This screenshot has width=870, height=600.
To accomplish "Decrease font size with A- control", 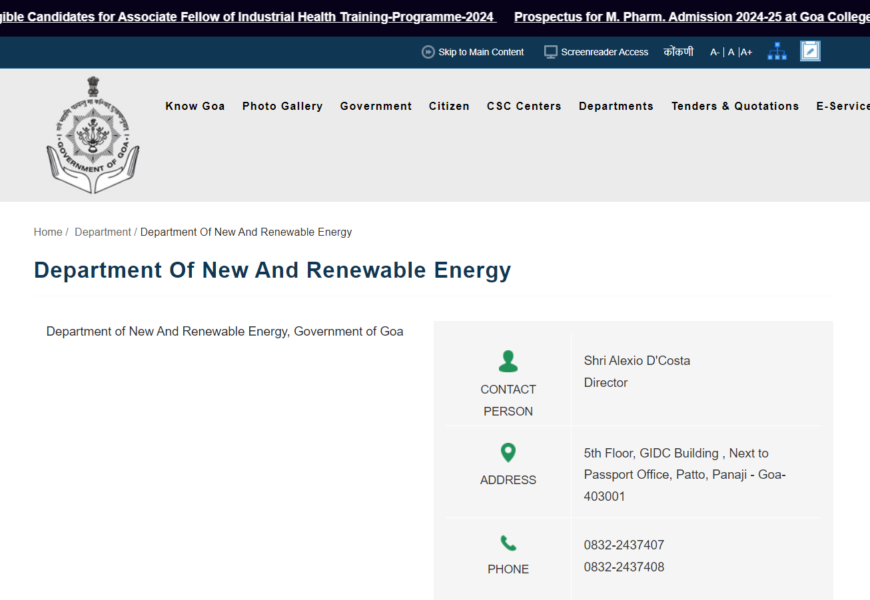I will pos(715,52).
